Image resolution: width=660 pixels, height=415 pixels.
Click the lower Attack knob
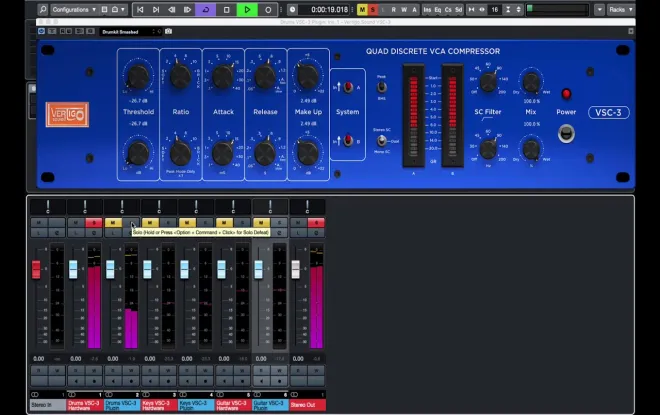click(223, 153)
